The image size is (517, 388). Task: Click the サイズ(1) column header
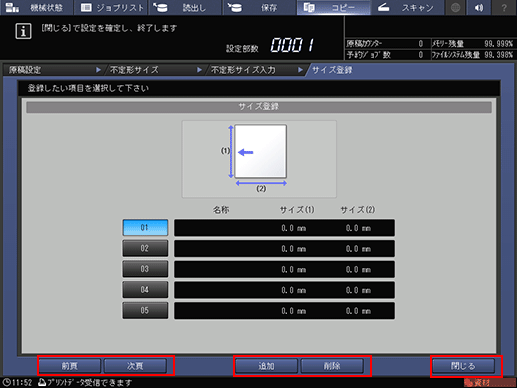pyautogui.click(x=297, y=210)
